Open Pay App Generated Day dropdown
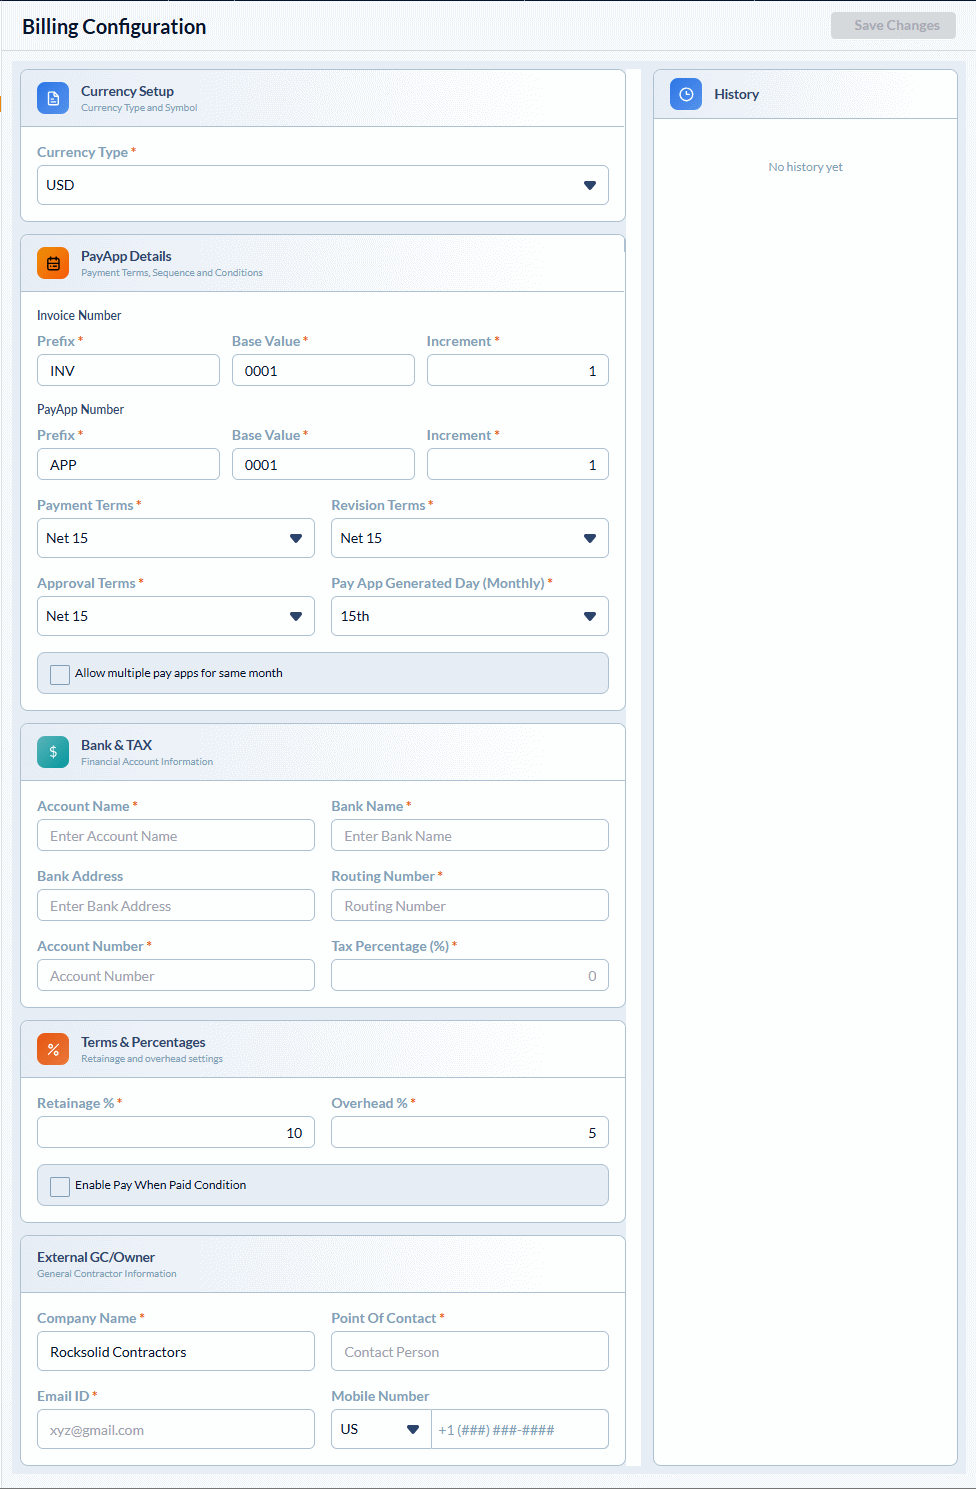Viewport: 976px width, 1489px height. [x=469, y=616]
